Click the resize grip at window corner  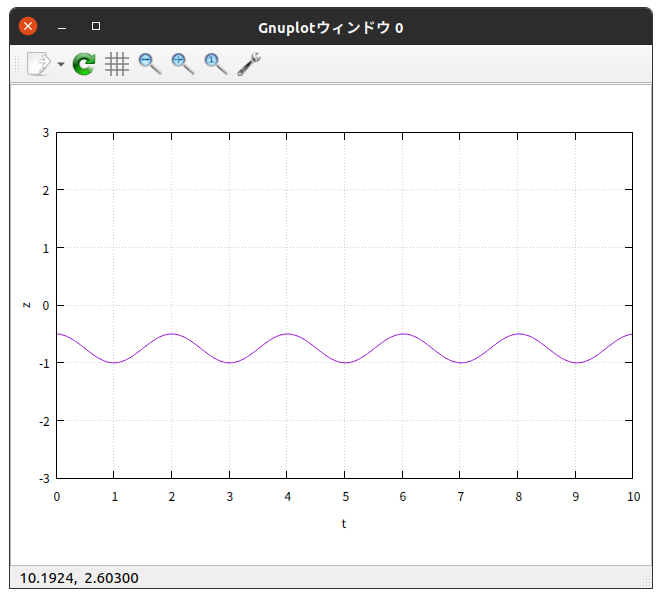[x=646, y=582]
